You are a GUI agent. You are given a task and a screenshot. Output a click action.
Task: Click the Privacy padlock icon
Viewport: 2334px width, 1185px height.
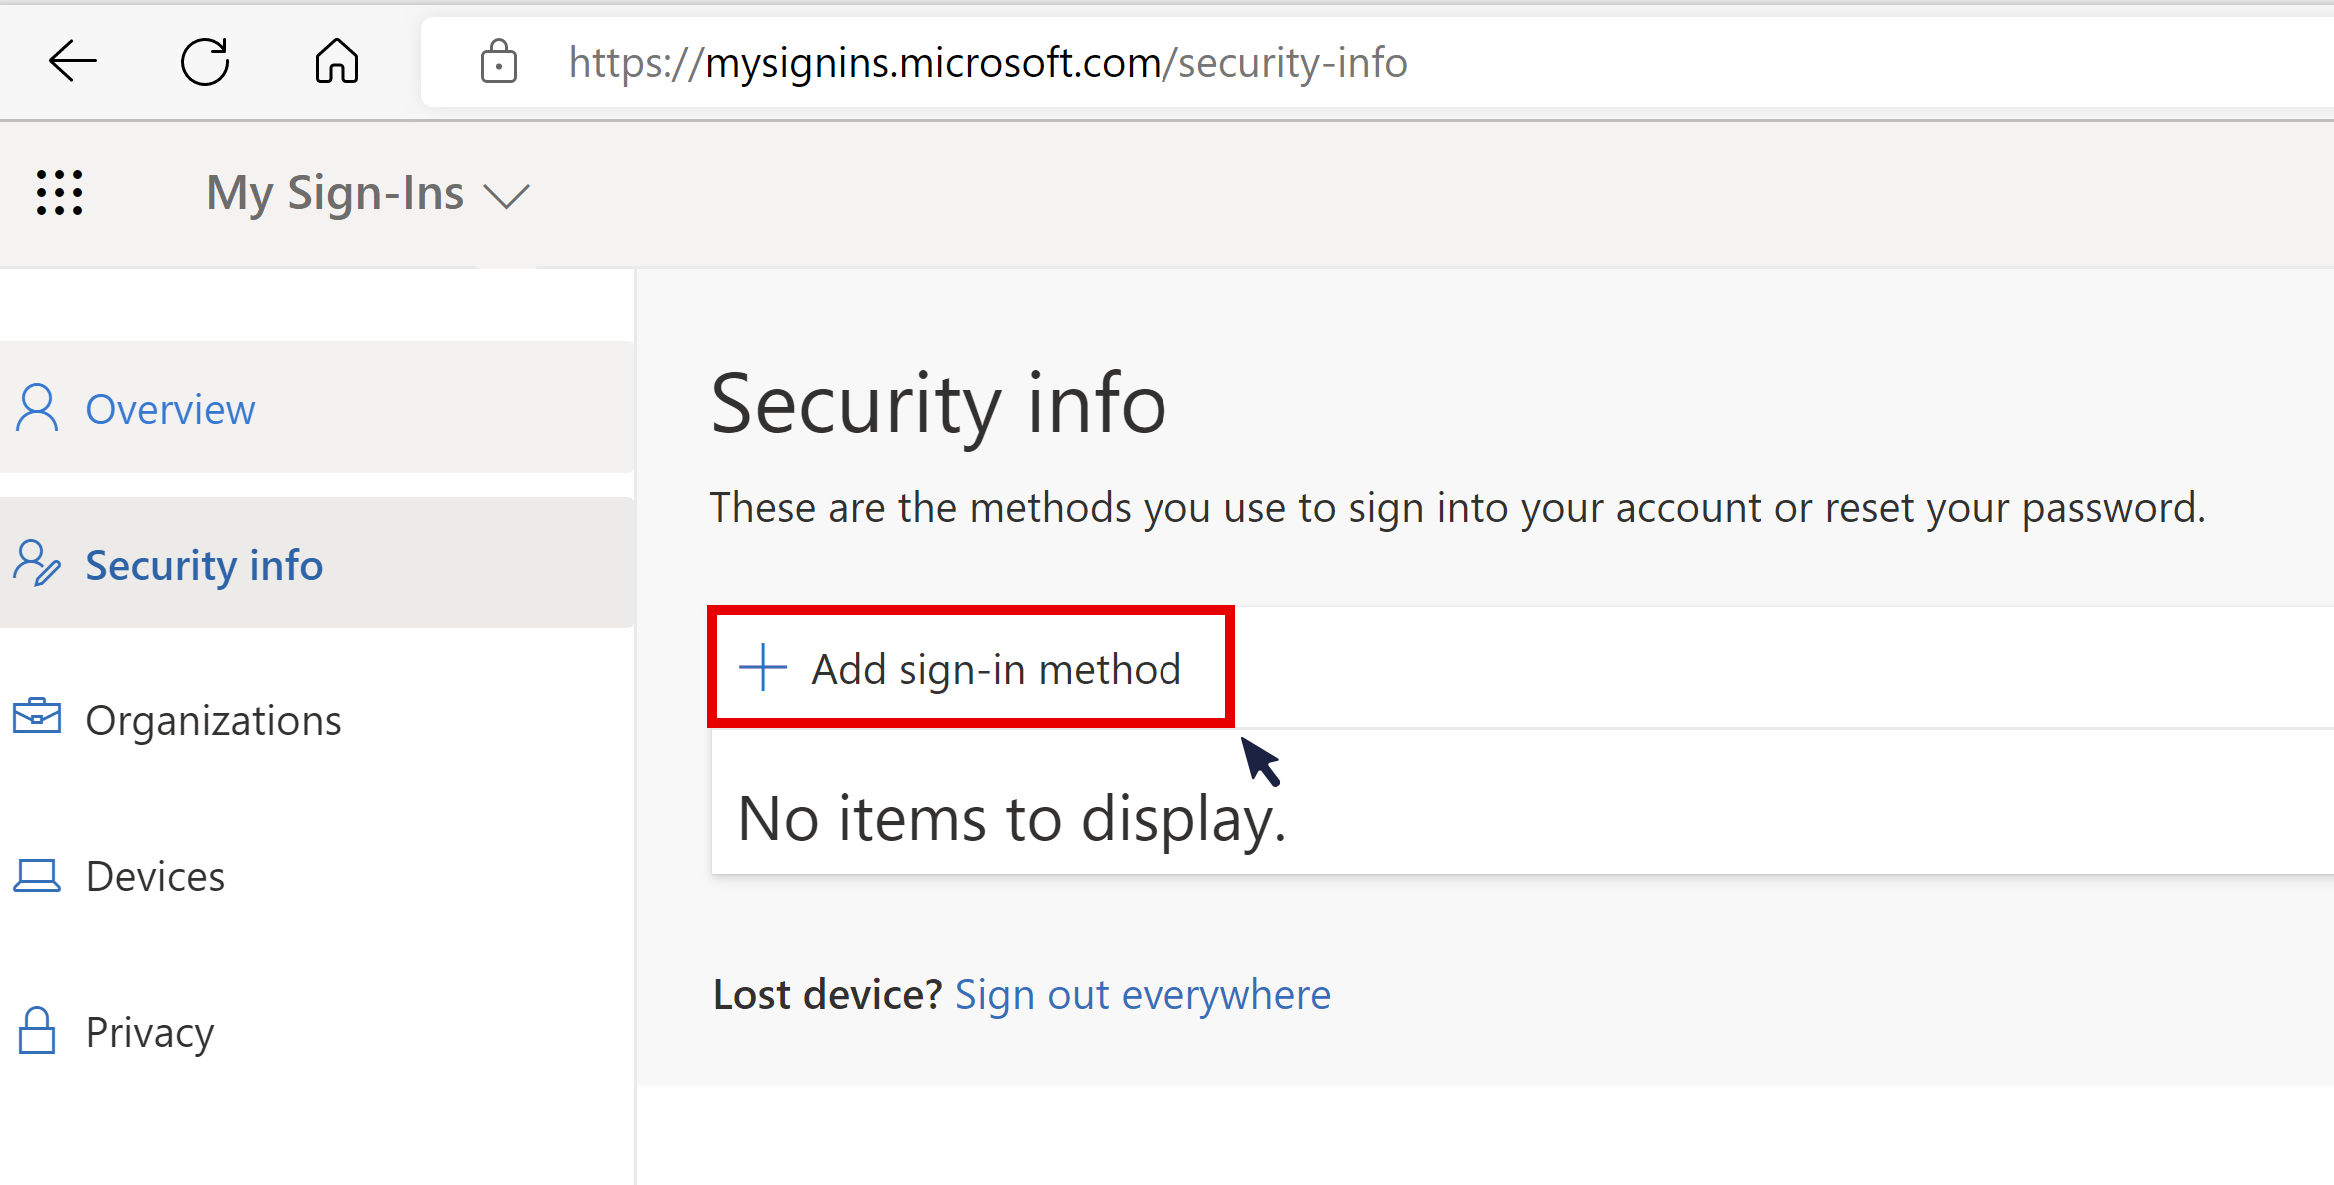tap(37, 1031)
